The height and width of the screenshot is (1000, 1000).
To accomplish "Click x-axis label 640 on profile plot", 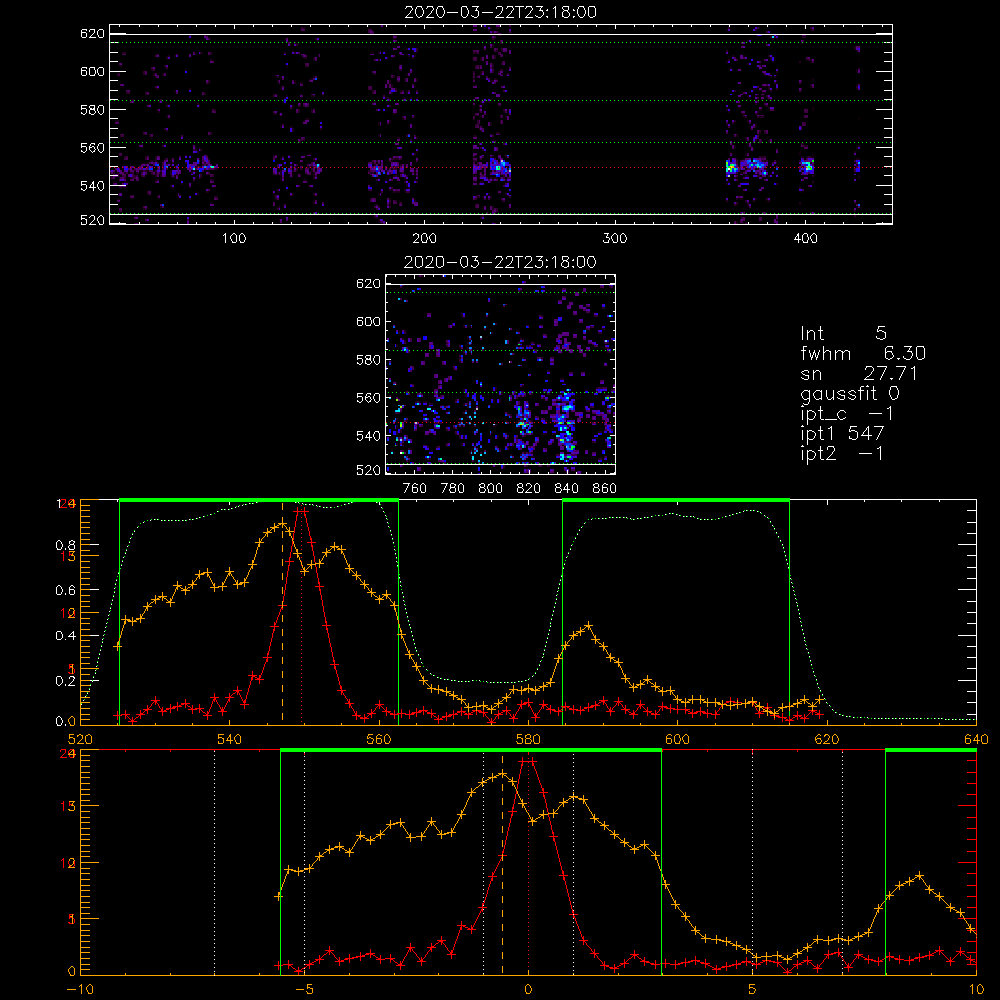I will pyautogui.click(x=976, y=739).
